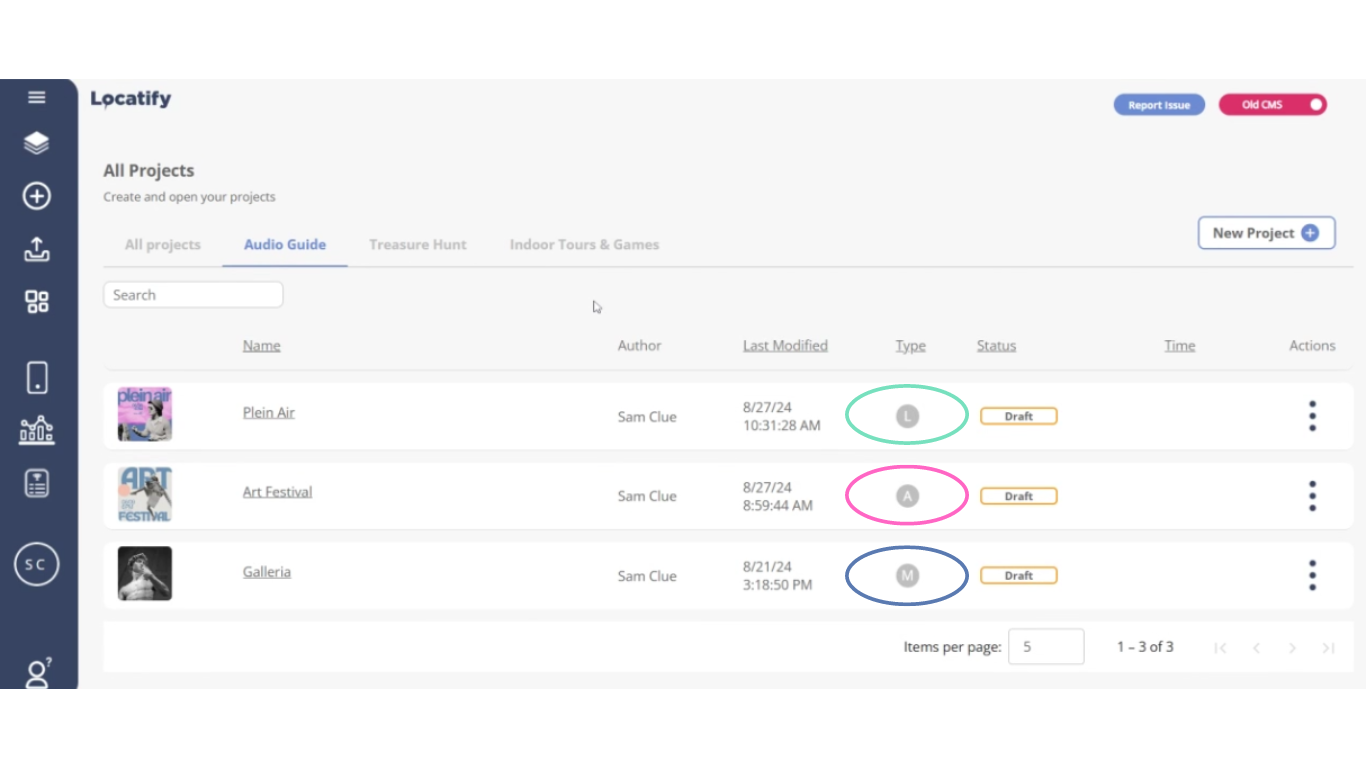The width and height of the screenshot is (1366, 768).
Task: Go to previous page of results
Action: (1256, 648)
